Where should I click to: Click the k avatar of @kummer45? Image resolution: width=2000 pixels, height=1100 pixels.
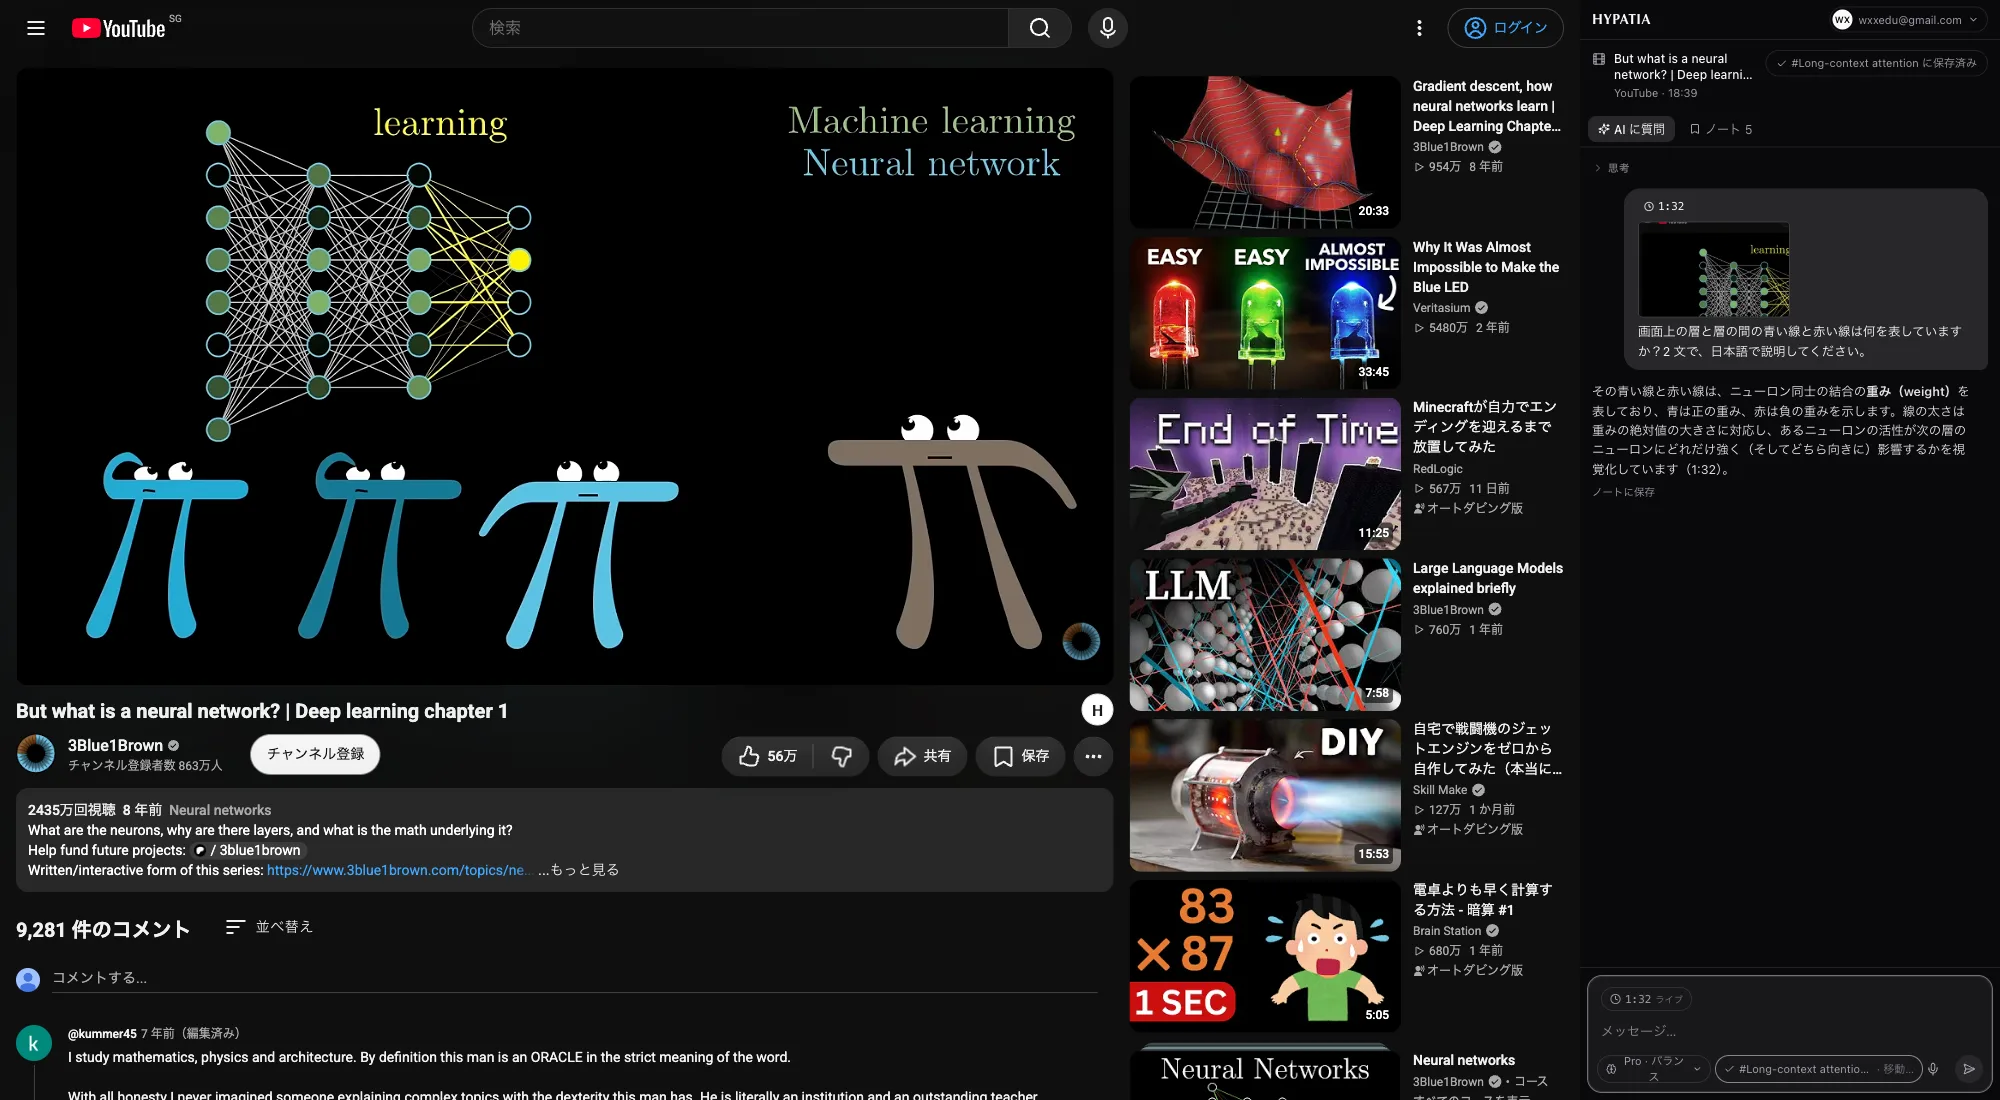click(34, 1043)
